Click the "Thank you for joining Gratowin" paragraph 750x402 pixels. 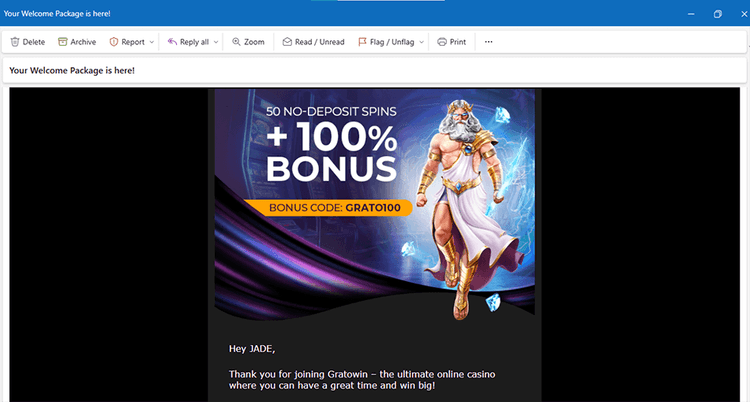tap(362, 380)
